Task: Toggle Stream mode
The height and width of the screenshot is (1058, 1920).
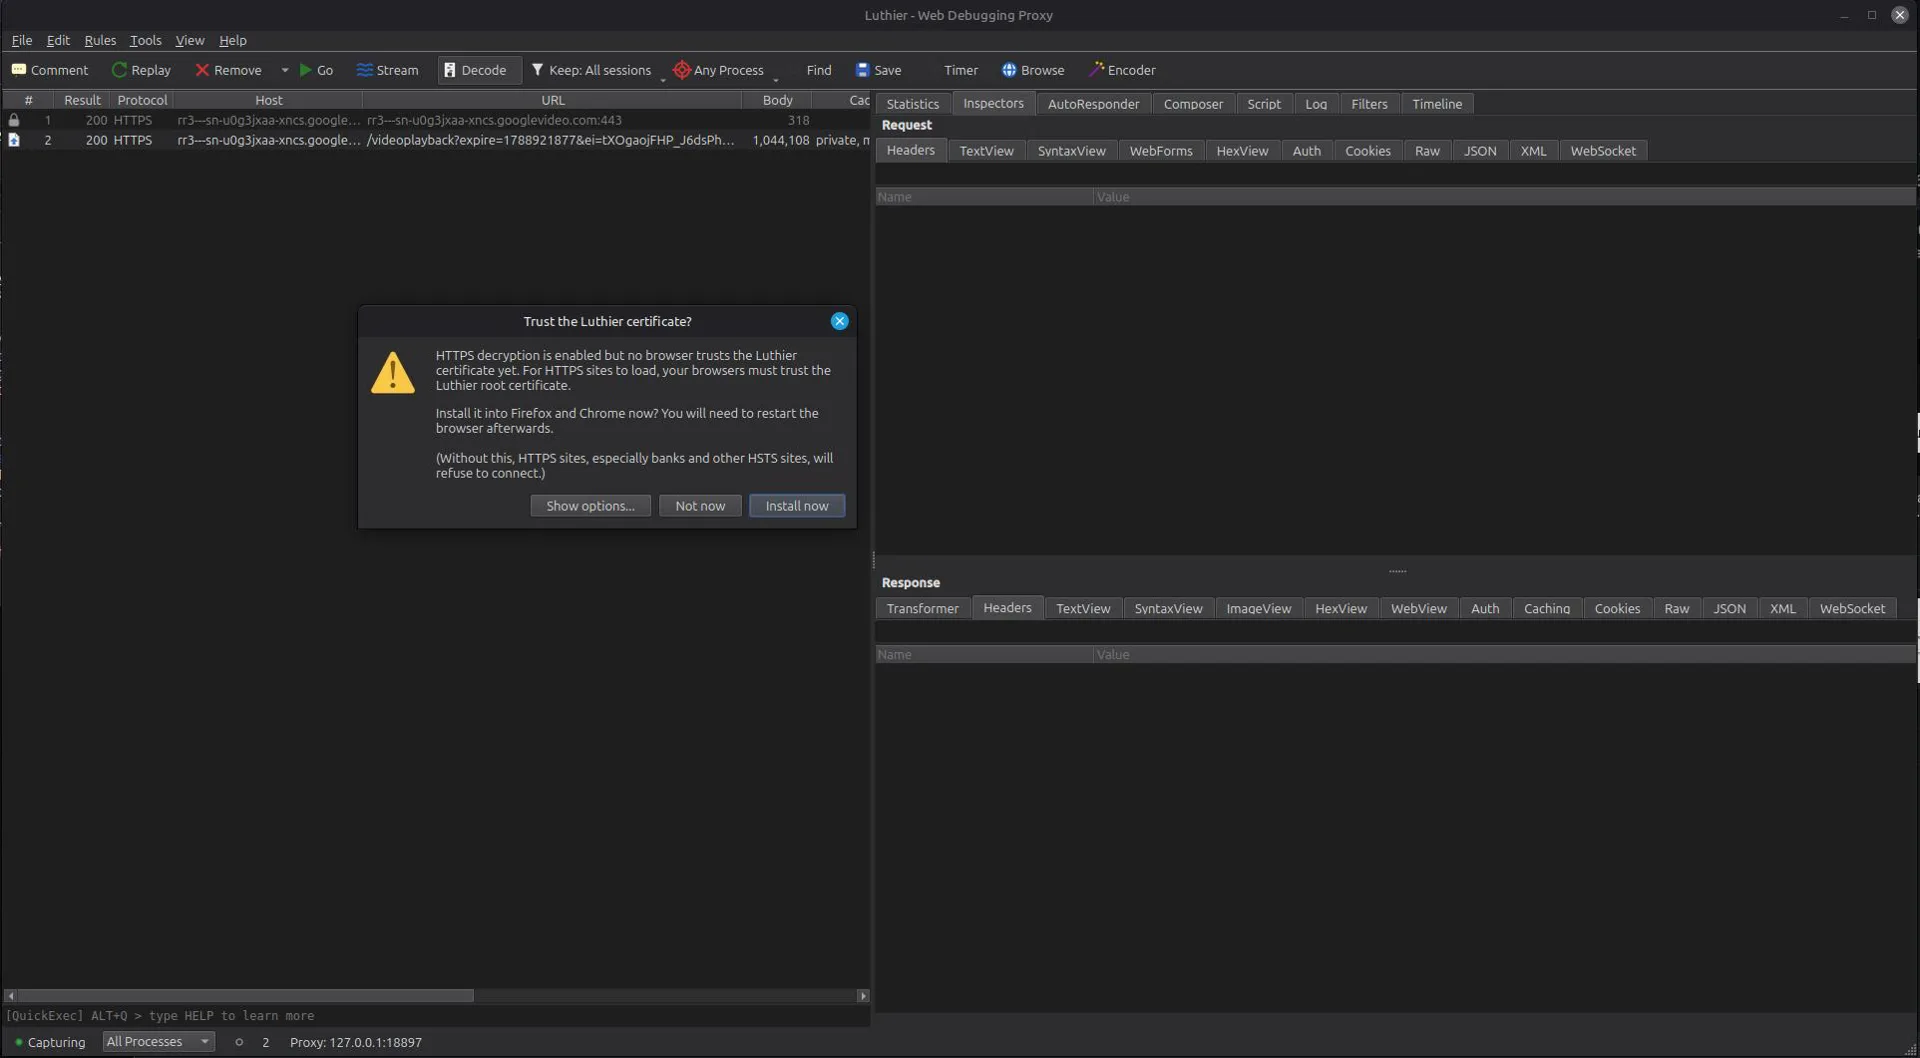Action: point(387,70)
